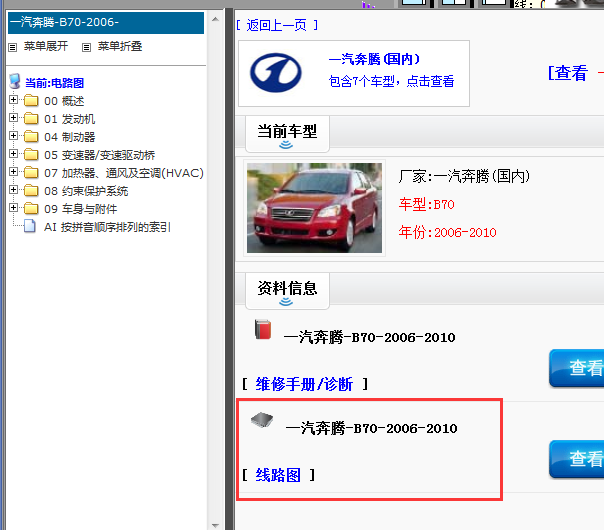The image size is (604, 530).
Task: Open 04 制动器 tree item
Action: [x=69, y=137]
